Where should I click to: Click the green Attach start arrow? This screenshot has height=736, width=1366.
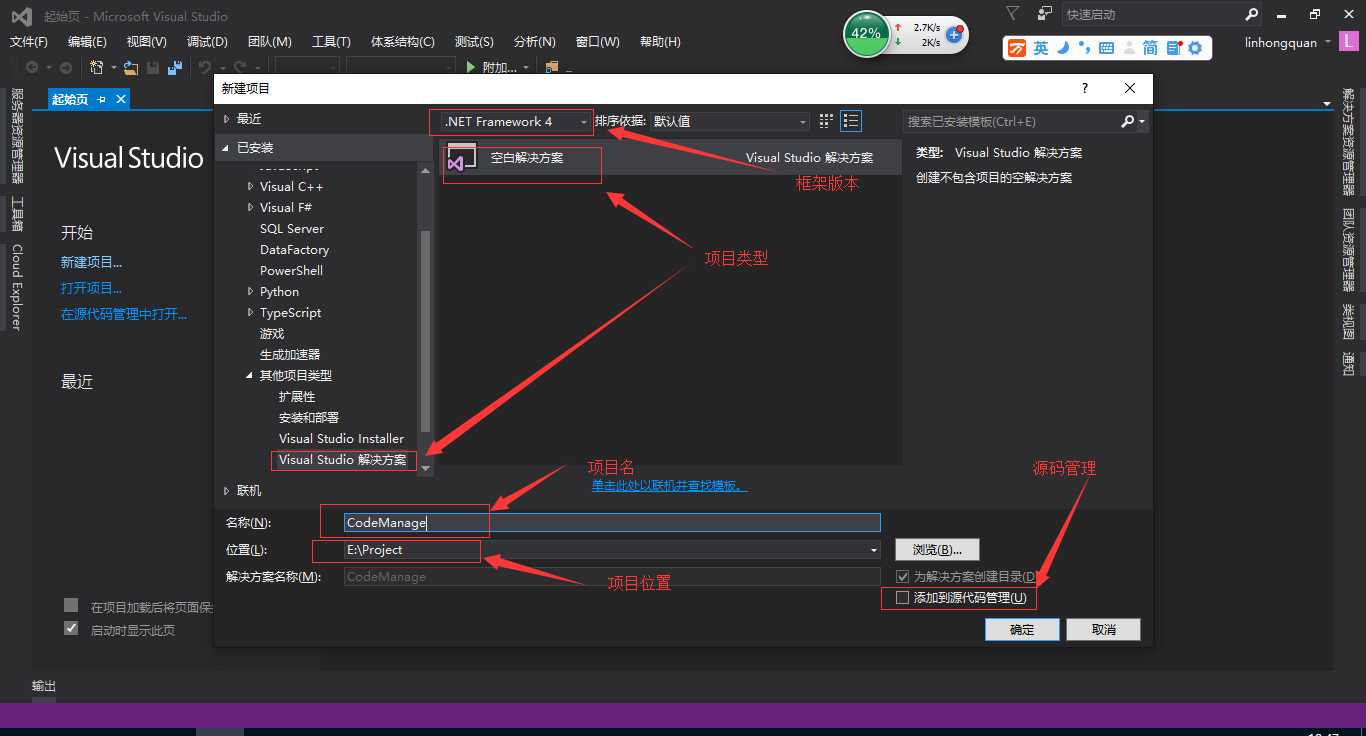coord(472,67)
